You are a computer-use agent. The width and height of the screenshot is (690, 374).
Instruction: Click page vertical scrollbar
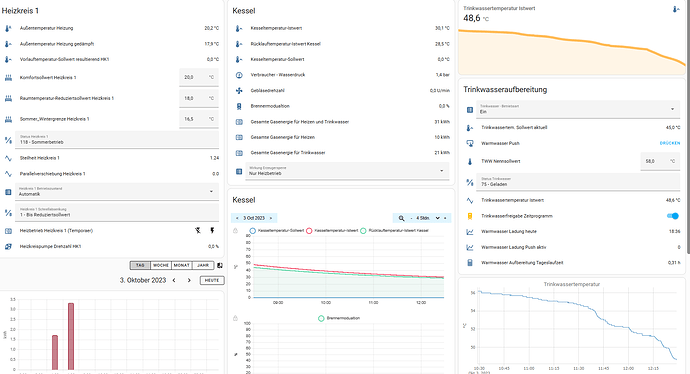(x=688, y=127)
